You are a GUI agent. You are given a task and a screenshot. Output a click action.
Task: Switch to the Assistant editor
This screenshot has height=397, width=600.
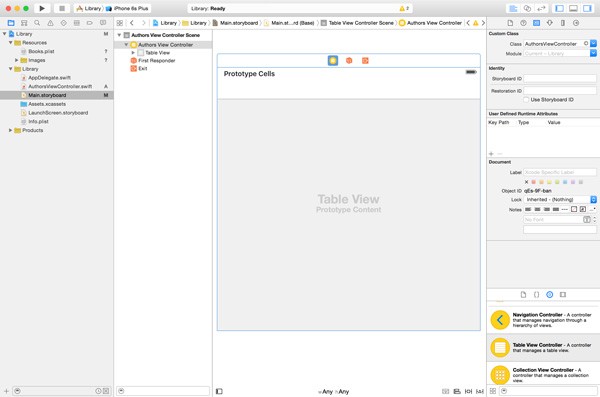(527, 8)
